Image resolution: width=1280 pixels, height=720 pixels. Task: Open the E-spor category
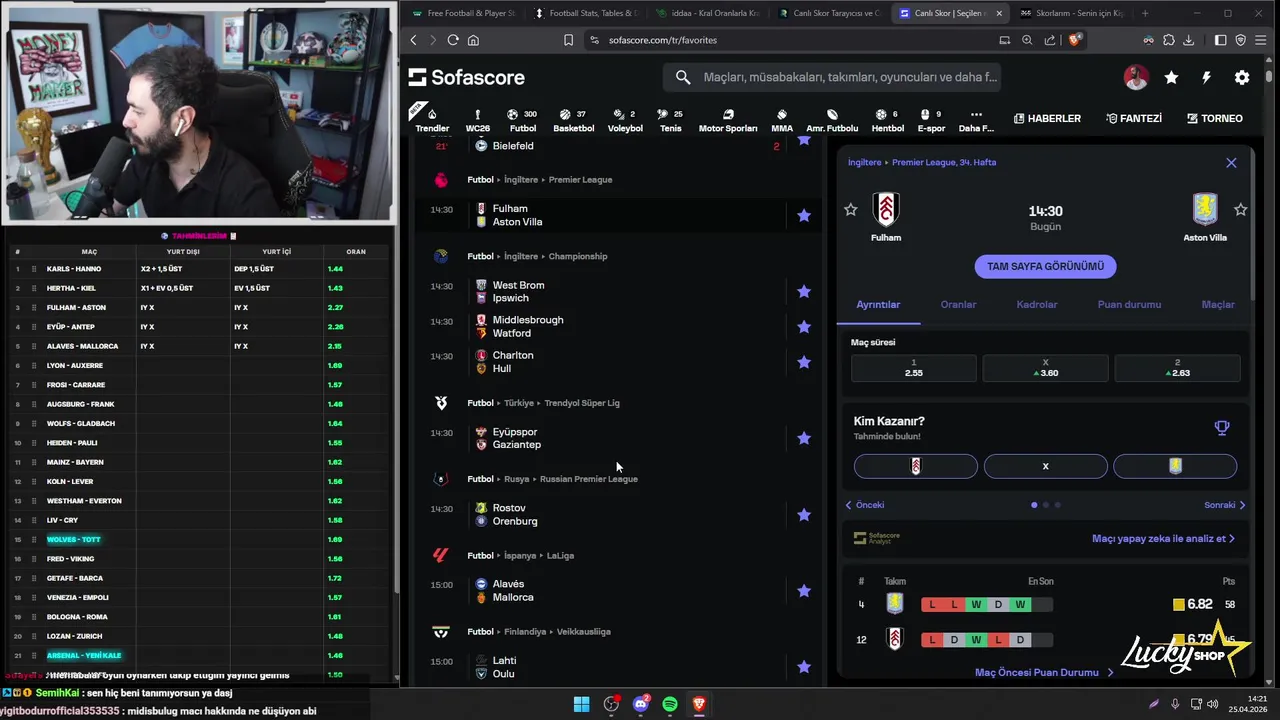point(931,120)
